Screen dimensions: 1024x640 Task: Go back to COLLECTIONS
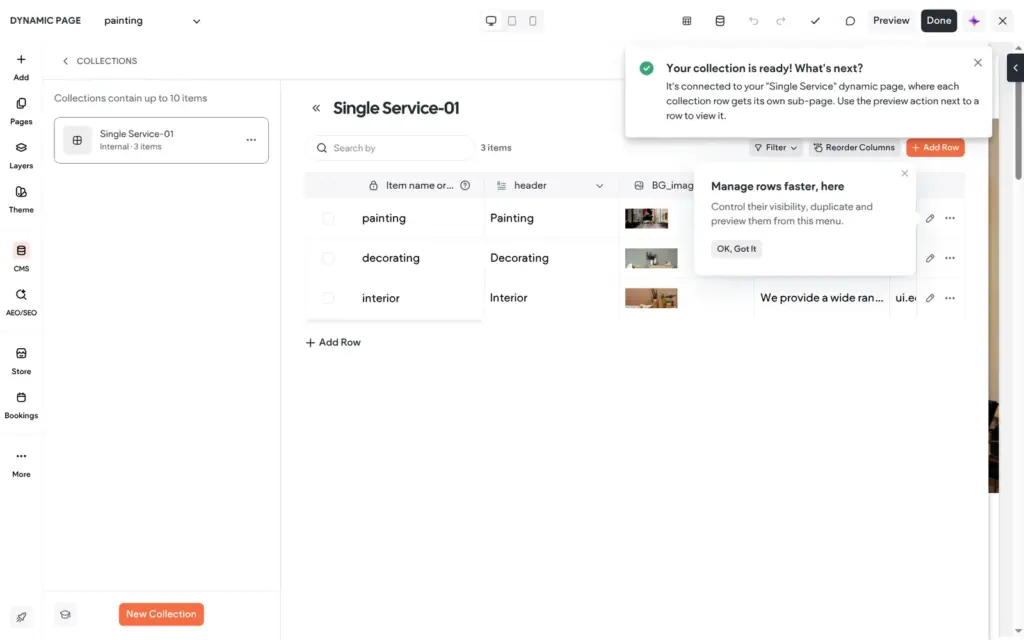click(99, 61)
